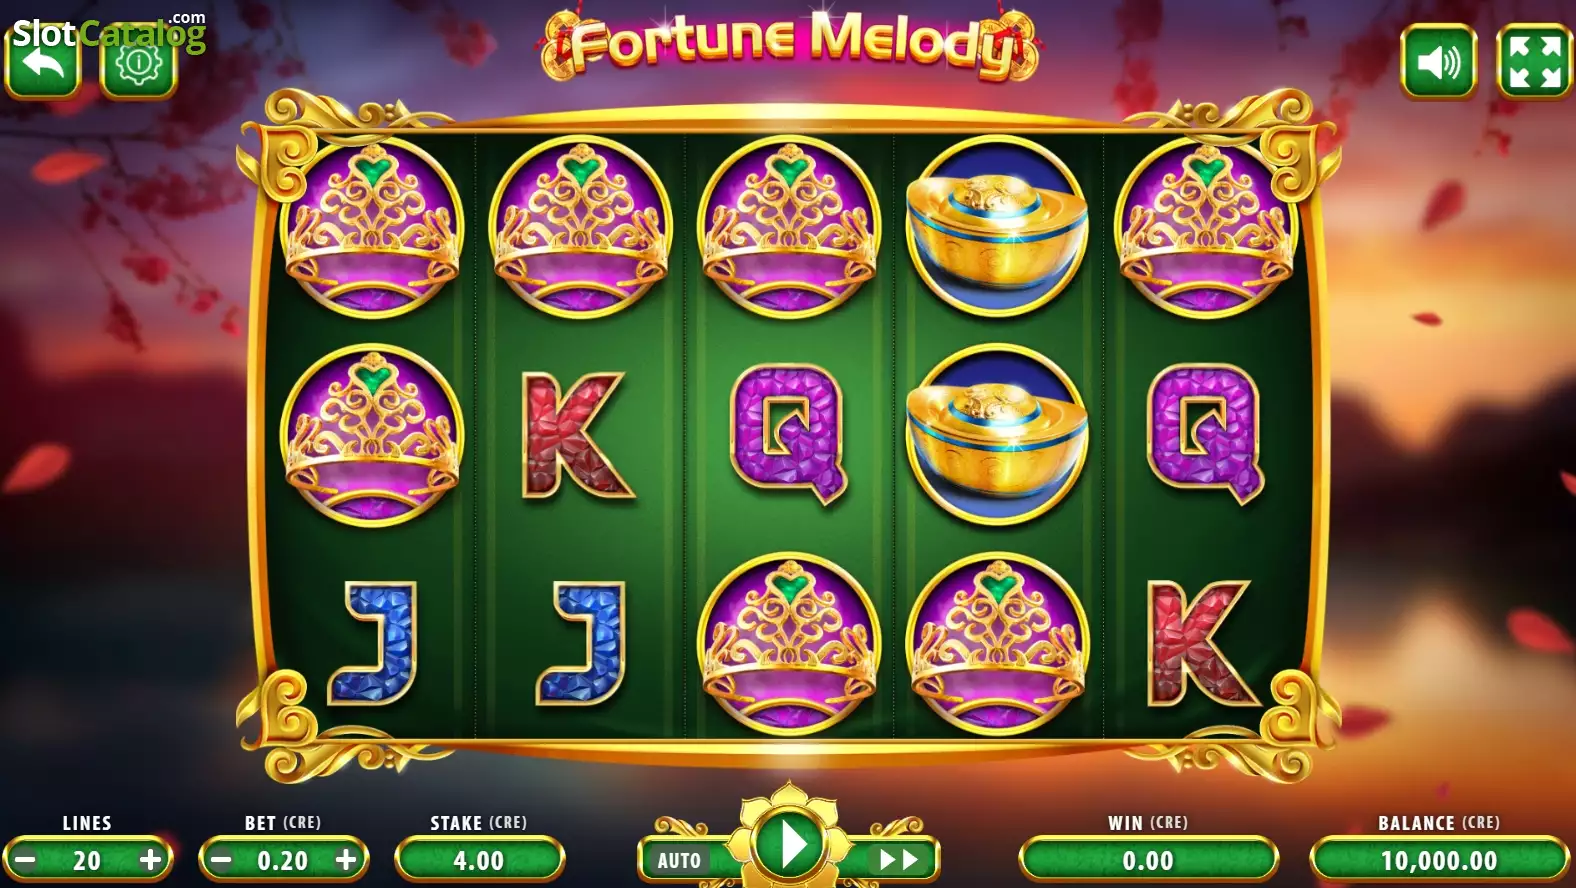Decrease the number of lines

26,860
